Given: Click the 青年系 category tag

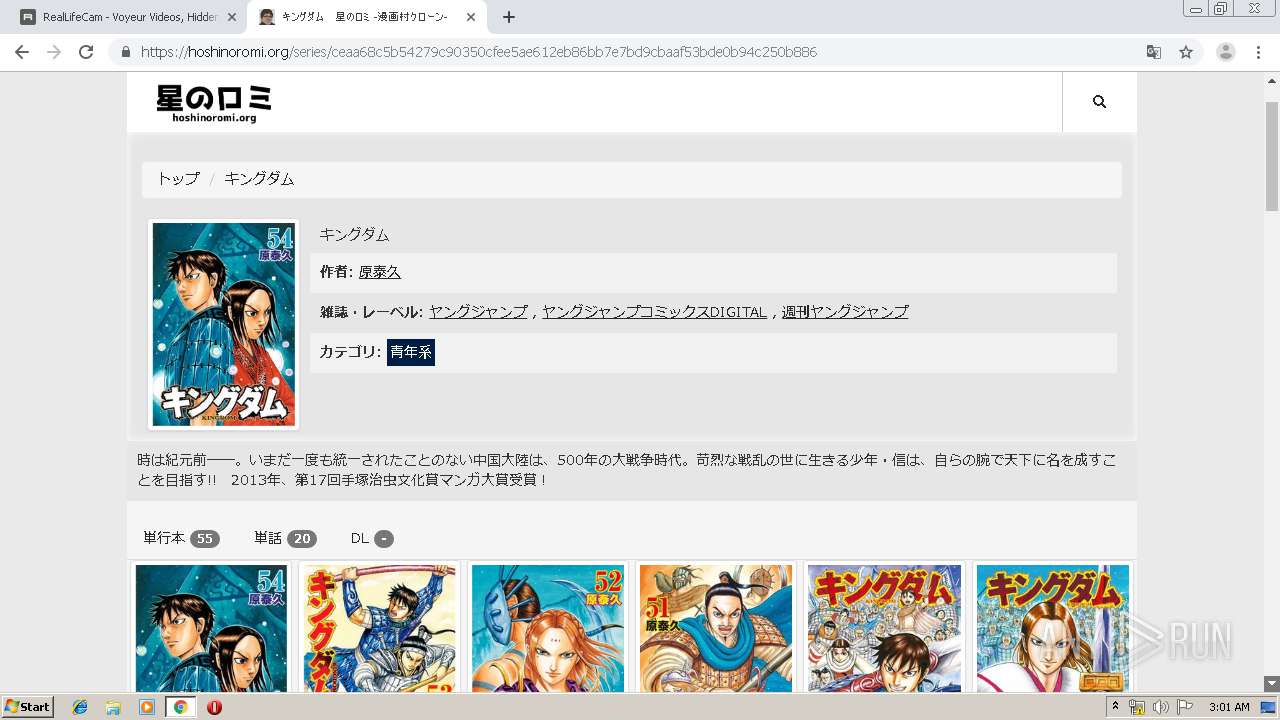Looking at the screenshot, I should 411,352.
